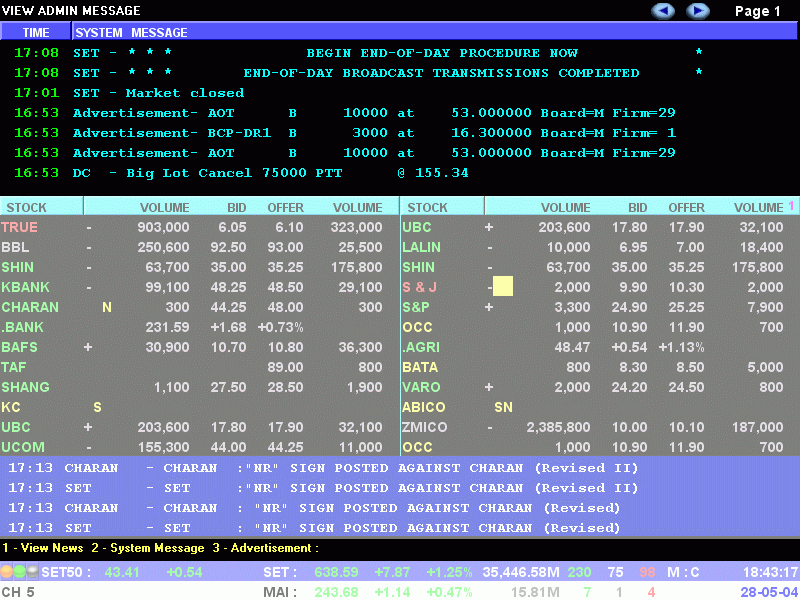The image size is (800, 600).
Task: Select the BCP-DR1 advertisement message
Action: [x=345, y=133]
